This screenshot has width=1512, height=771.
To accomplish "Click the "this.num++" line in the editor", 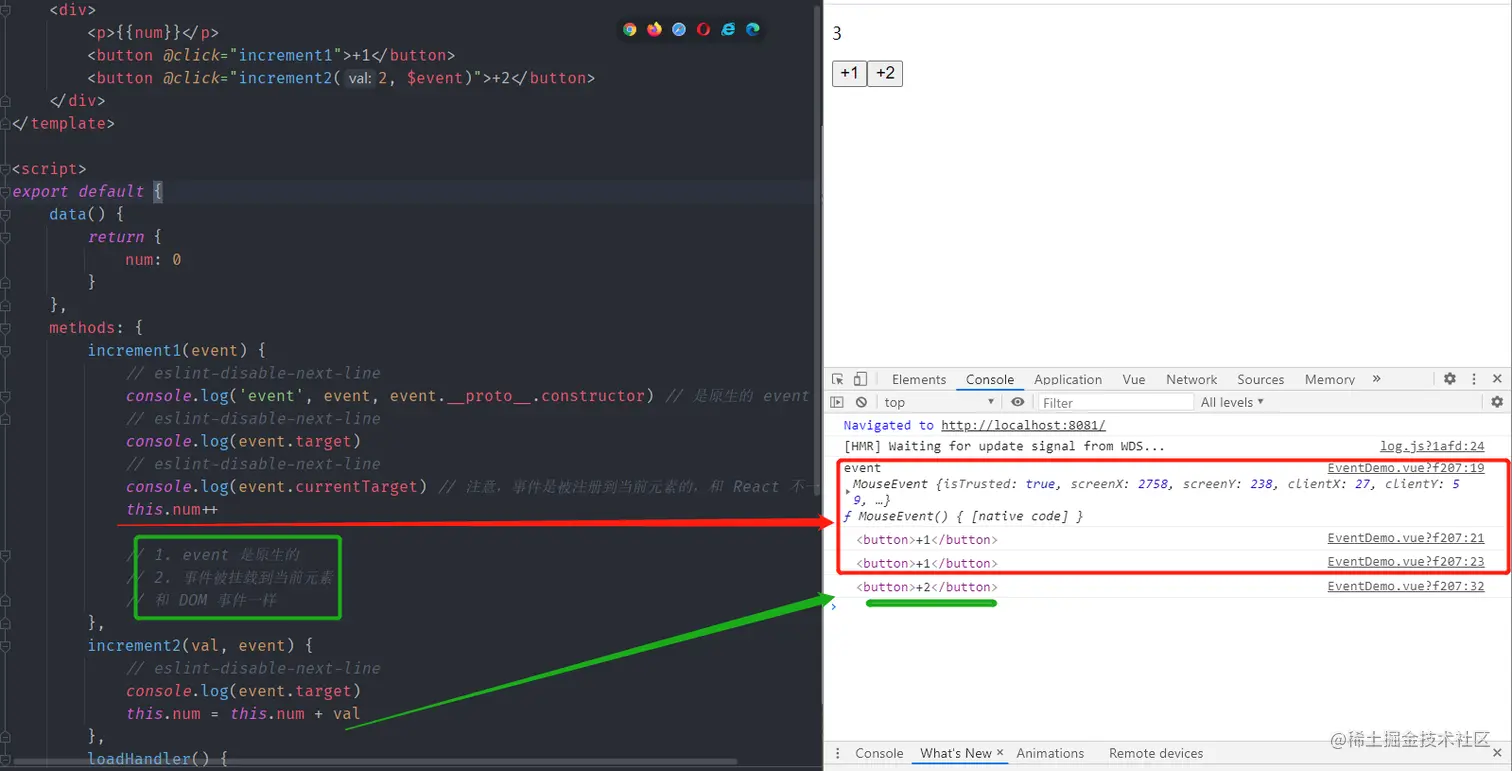I will coord(172,509).
